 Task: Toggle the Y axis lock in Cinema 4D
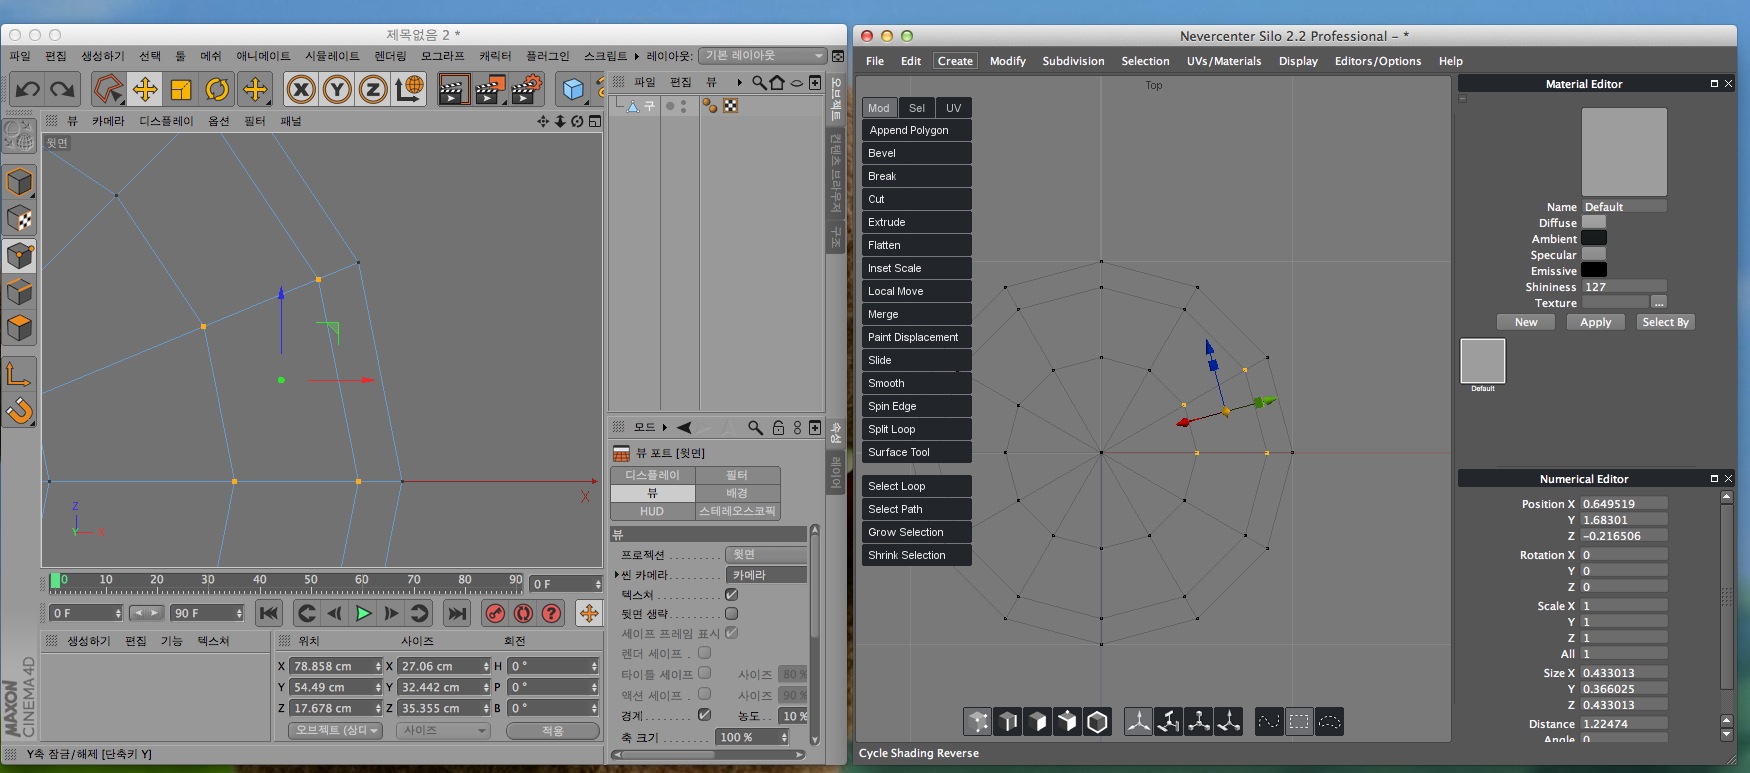pyautogui.click(x=337, y=89)
